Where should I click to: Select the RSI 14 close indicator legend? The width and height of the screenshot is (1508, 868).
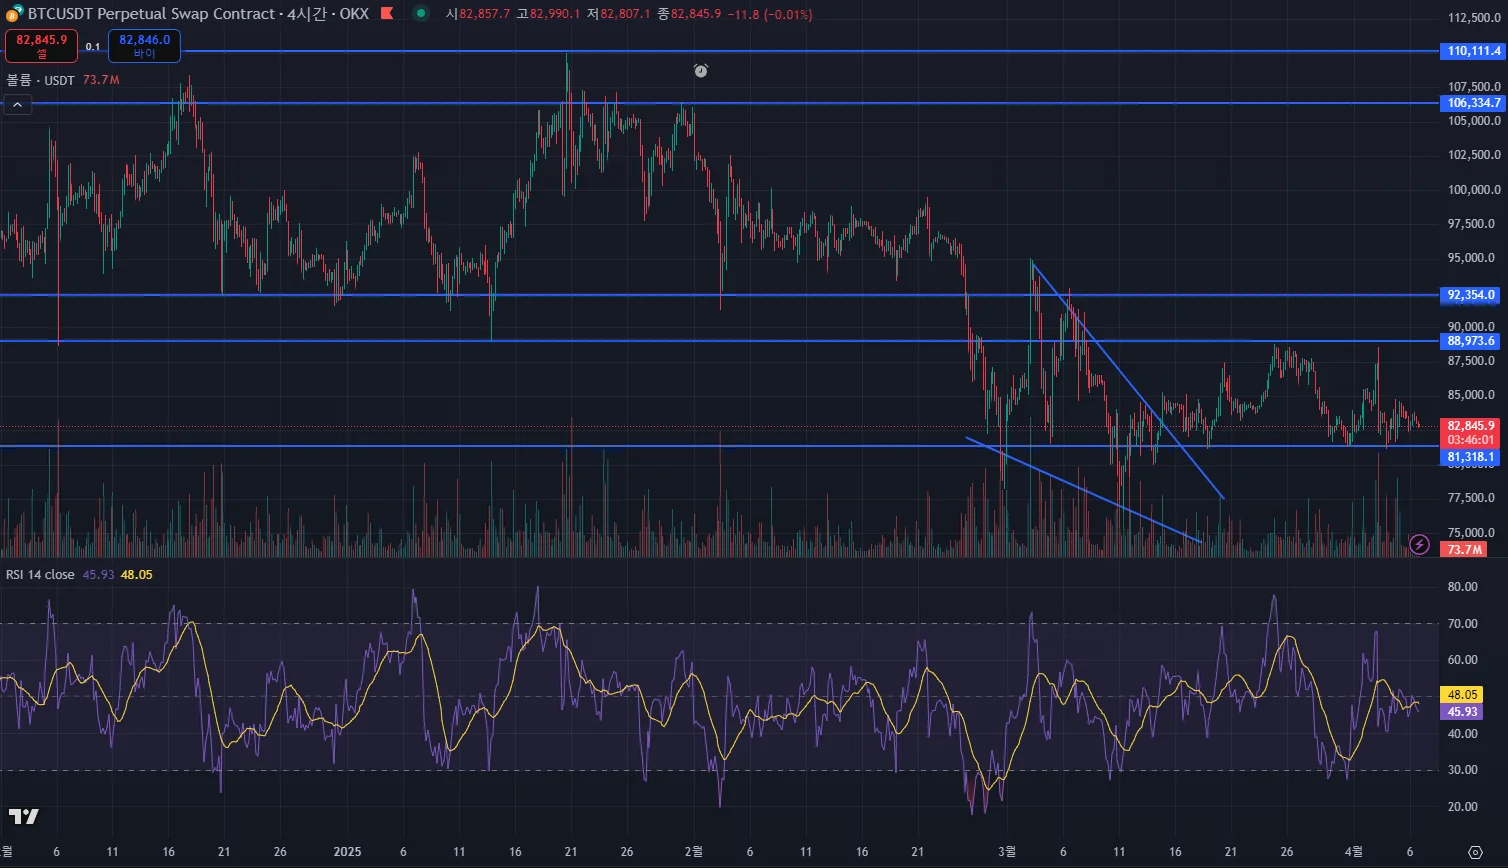(x=40, y=574)
